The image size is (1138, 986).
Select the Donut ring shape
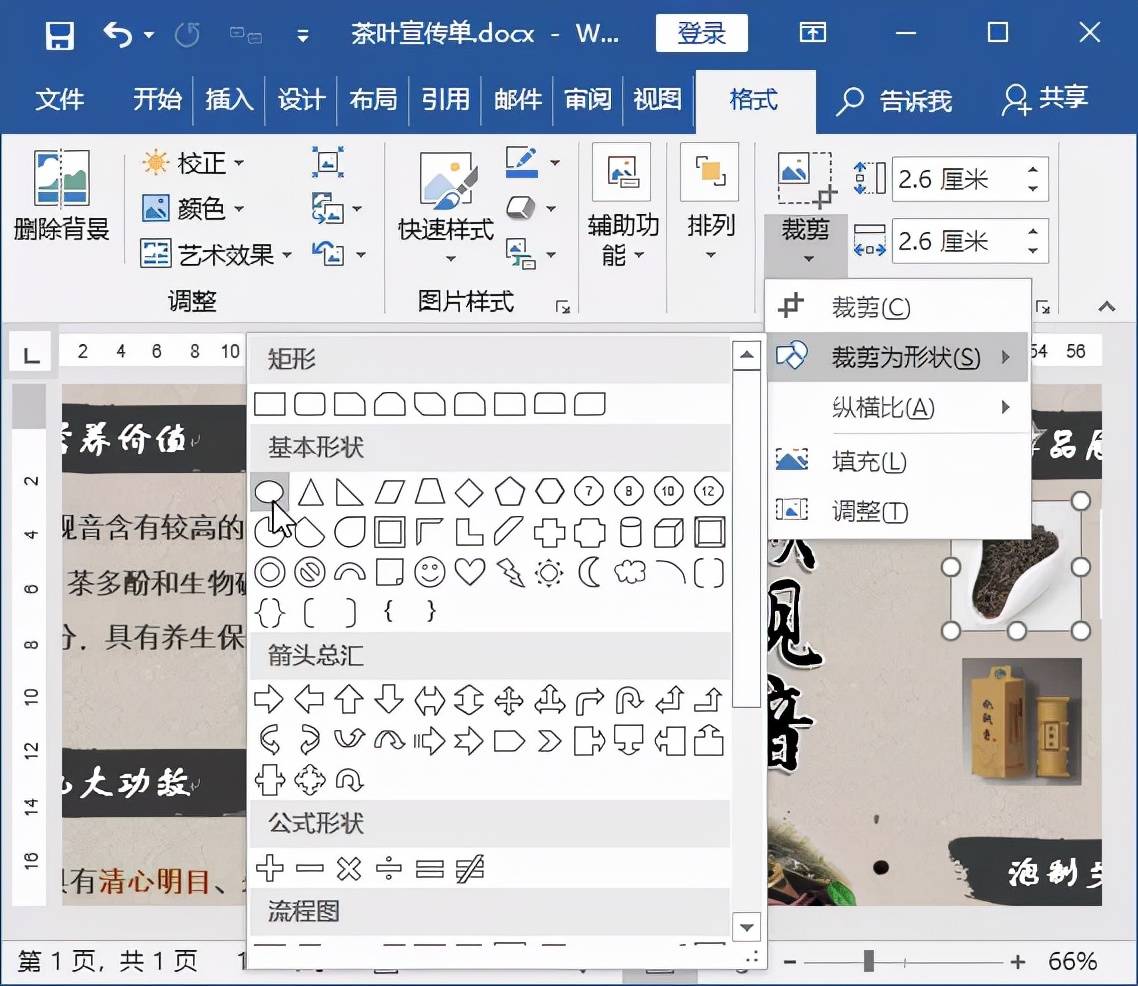tap(270, 572)
